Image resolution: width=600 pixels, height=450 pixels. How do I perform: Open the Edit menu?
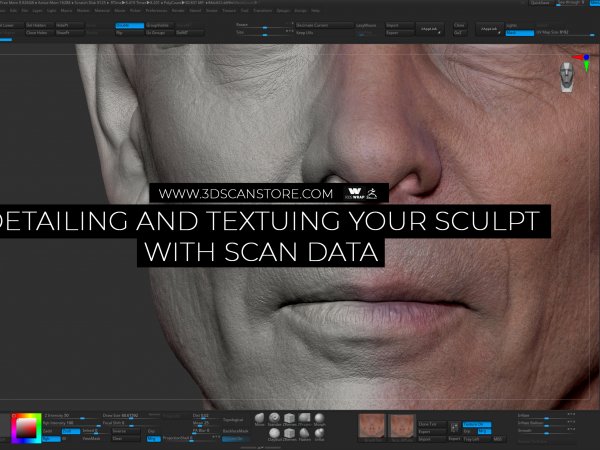[x=13, y=11]
